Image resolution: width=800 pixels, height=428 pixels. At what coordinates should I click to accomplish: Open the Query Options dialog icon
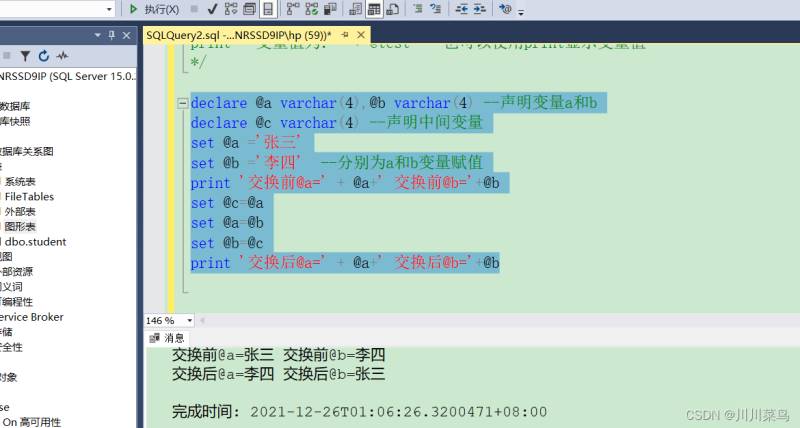[x=249, y=9]
